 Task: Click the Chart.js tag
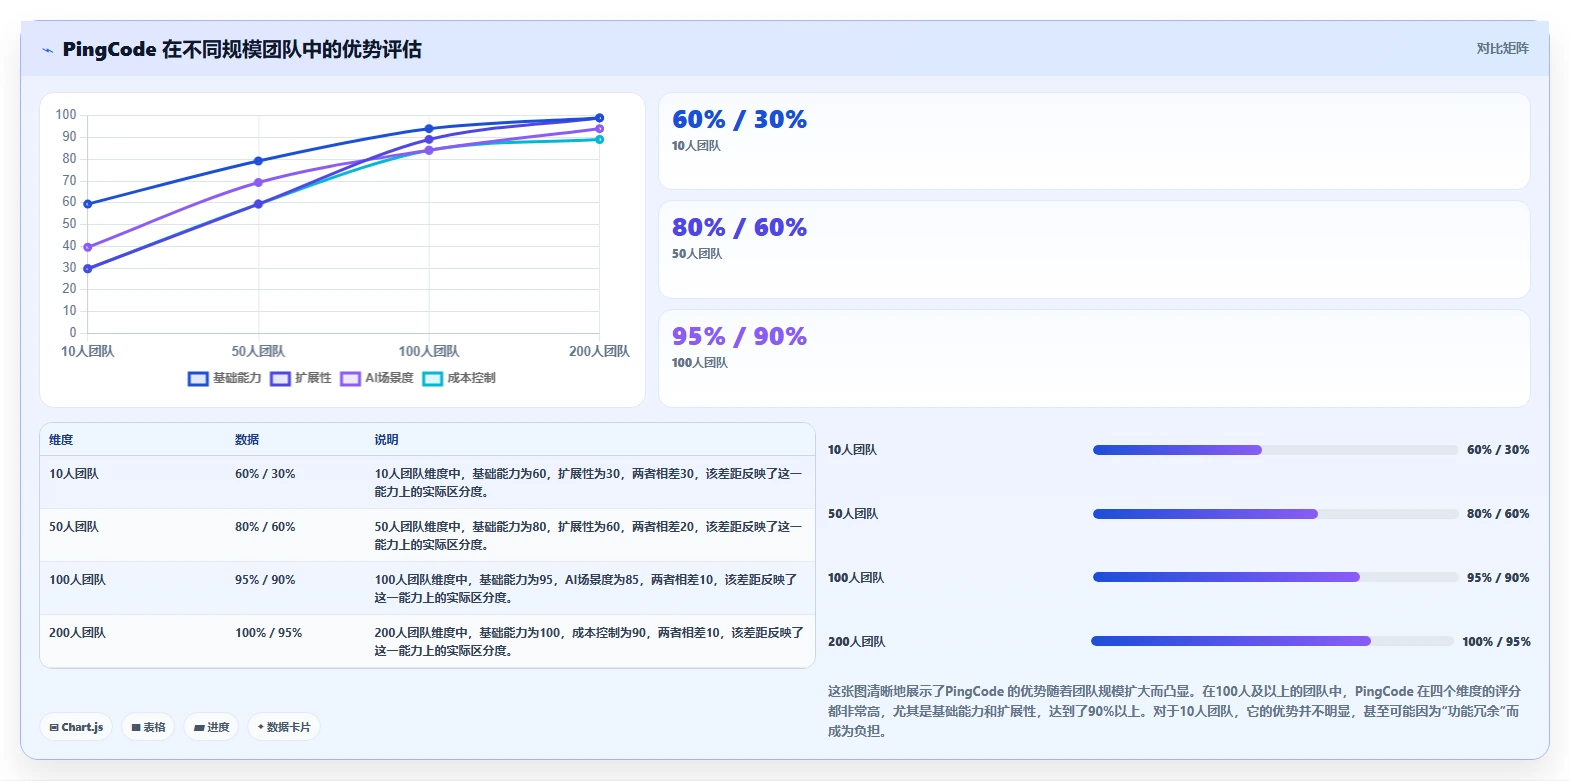tap(76, 727)
